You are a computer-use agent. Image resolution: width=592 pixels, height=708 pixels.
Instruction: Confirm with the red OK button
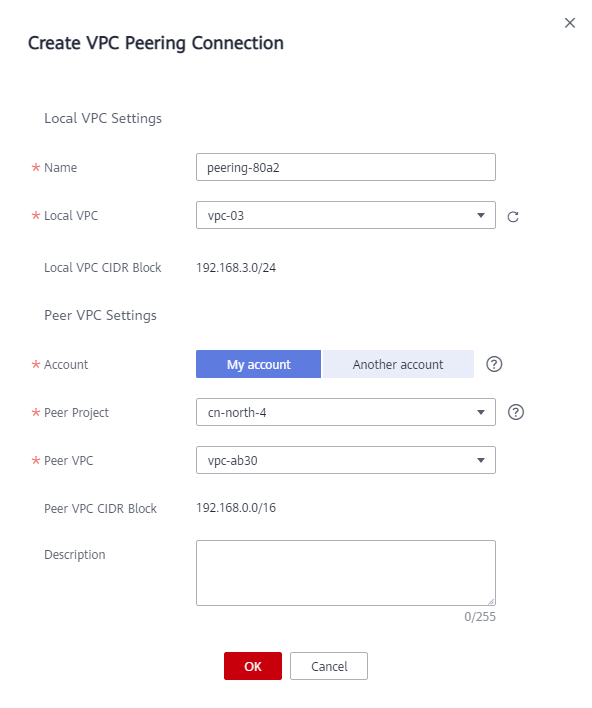click(252, 666)
